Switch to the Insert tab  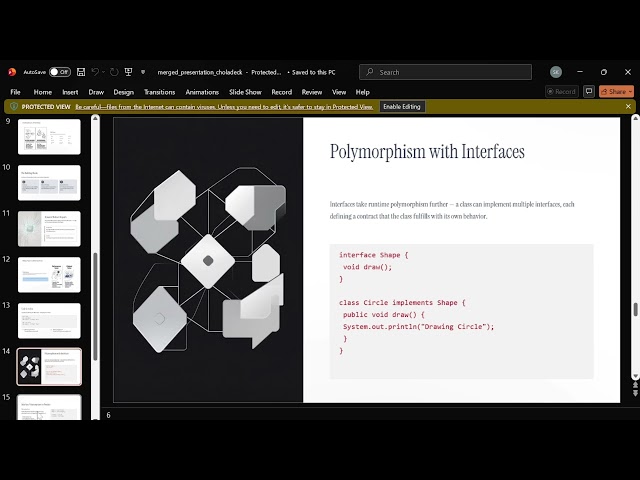tap(70, 92)
